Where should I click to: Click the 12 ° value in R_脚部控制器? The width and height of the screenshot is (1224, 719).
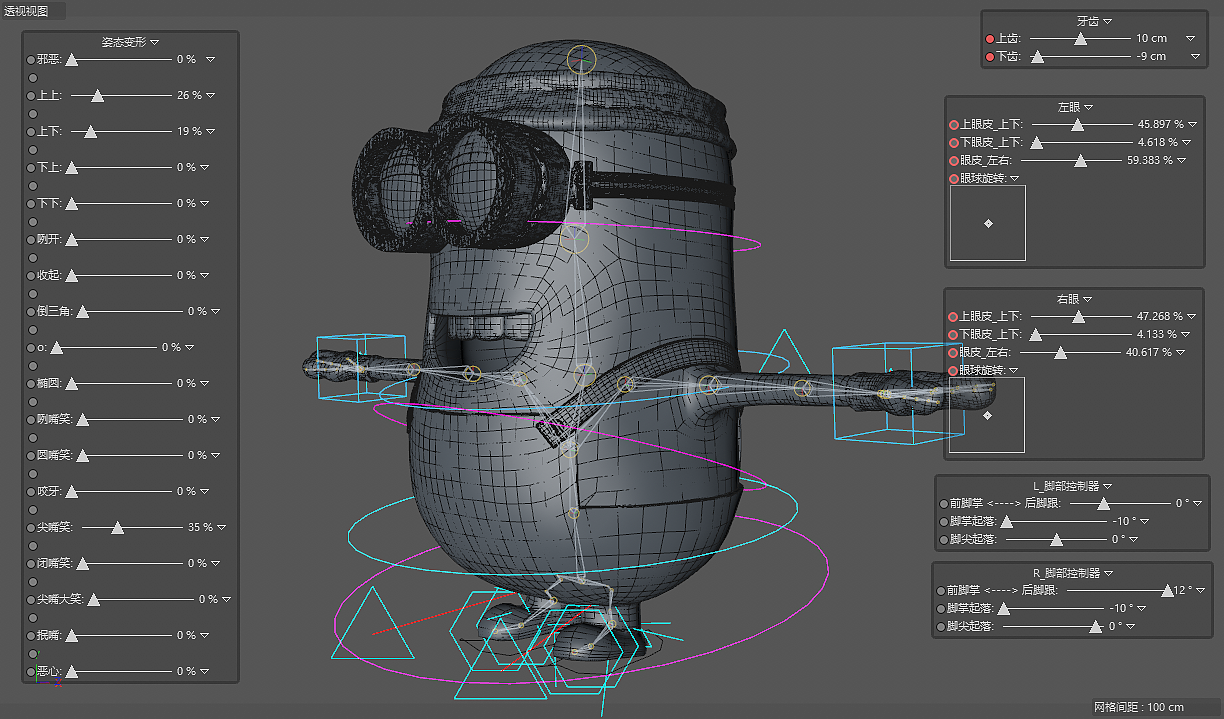pyautogui.click(x=1183, y=590)
